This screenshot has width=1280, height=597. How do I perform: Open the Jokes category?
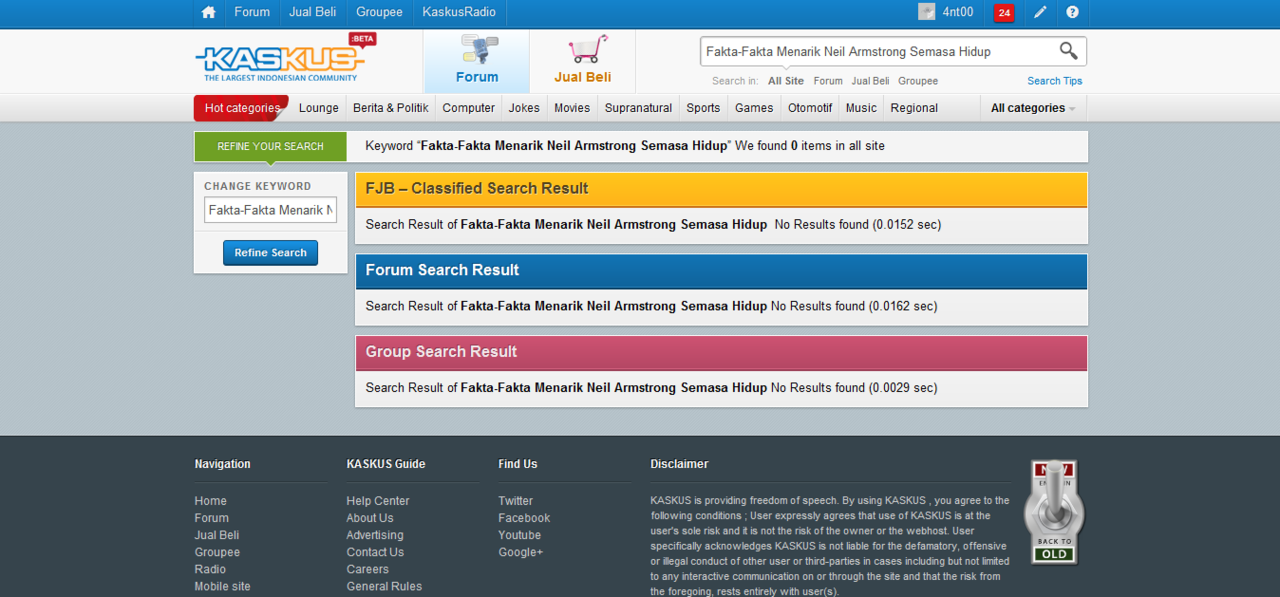click(524, 108)
